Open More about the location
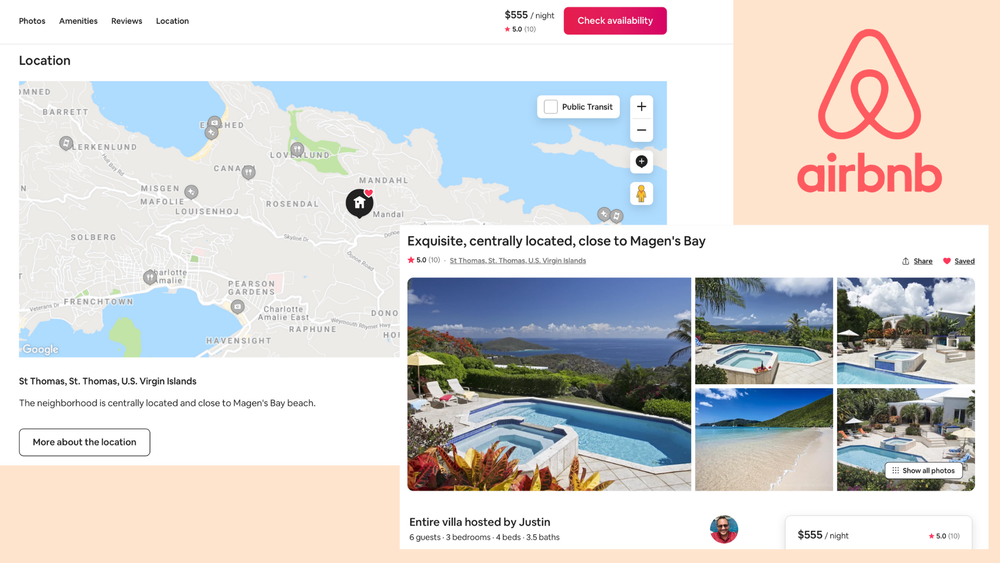This screenshot has height=563, width=1000. point(84,442)
